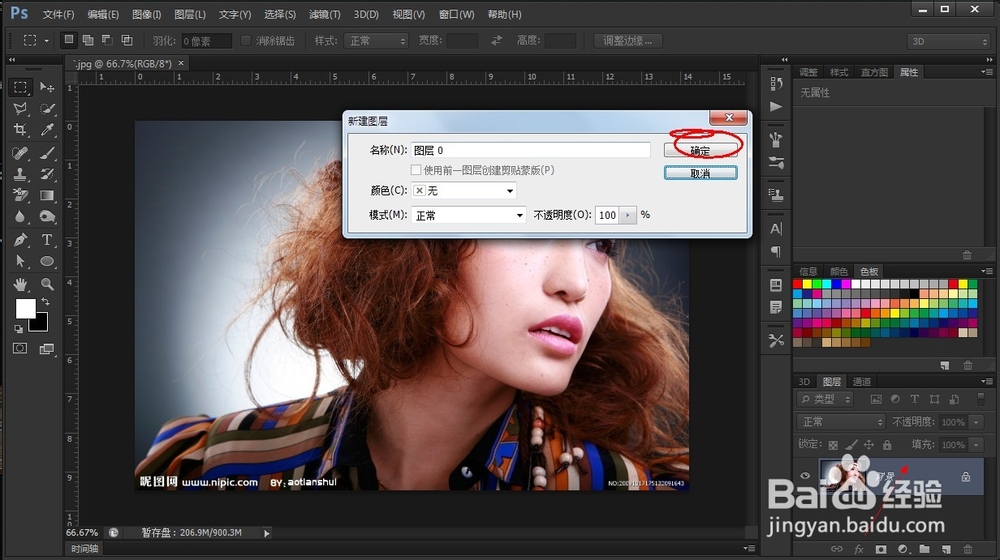
Task: Swap foreground and background colors icon
Action: 45,302
